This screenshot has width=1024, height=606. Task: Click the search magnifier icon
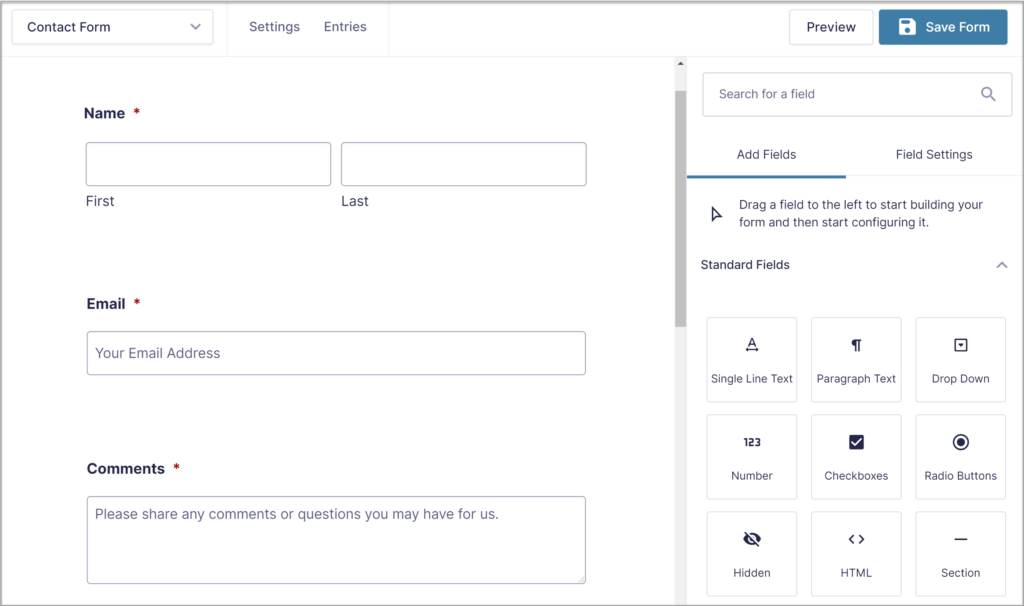(988, 93)
